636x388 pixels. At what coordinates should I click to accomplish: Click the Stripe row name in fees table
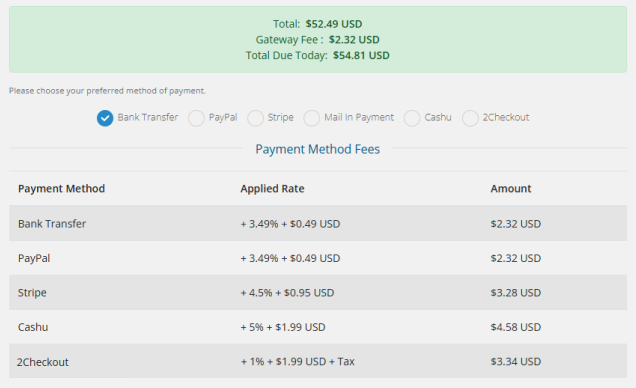coord(32,293)
